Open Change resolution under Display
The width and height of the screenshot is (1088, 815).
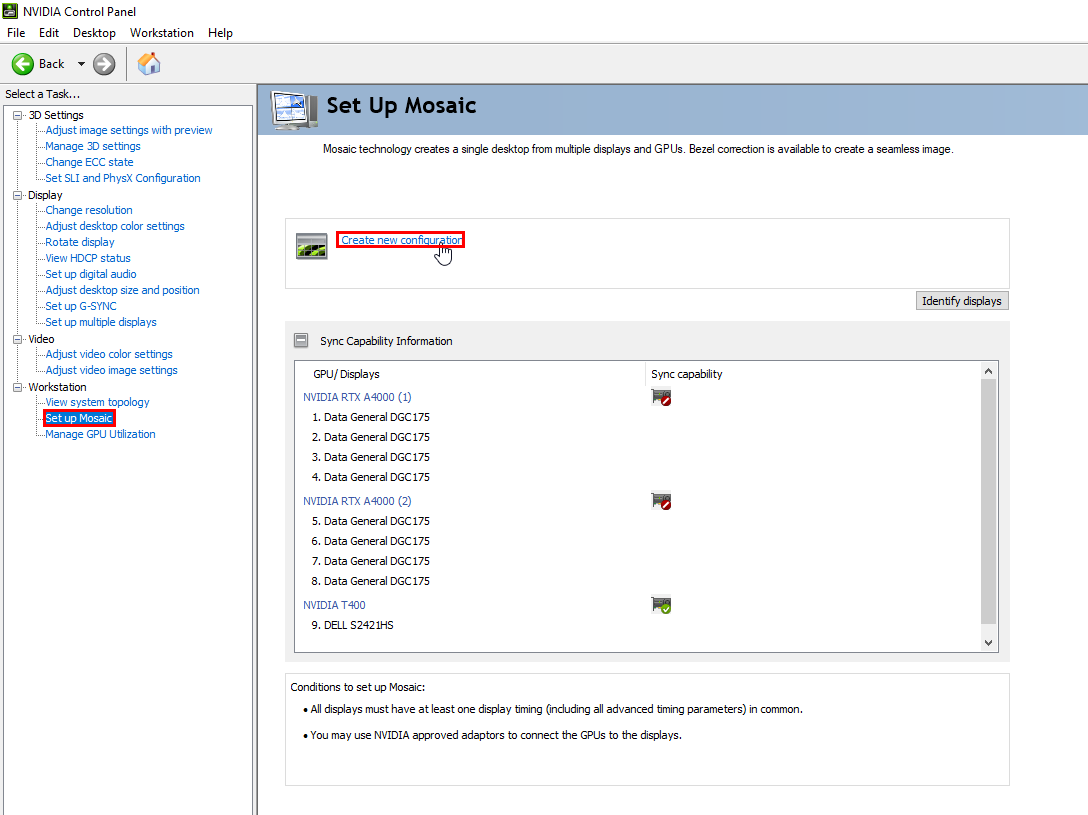pos(89,210)
